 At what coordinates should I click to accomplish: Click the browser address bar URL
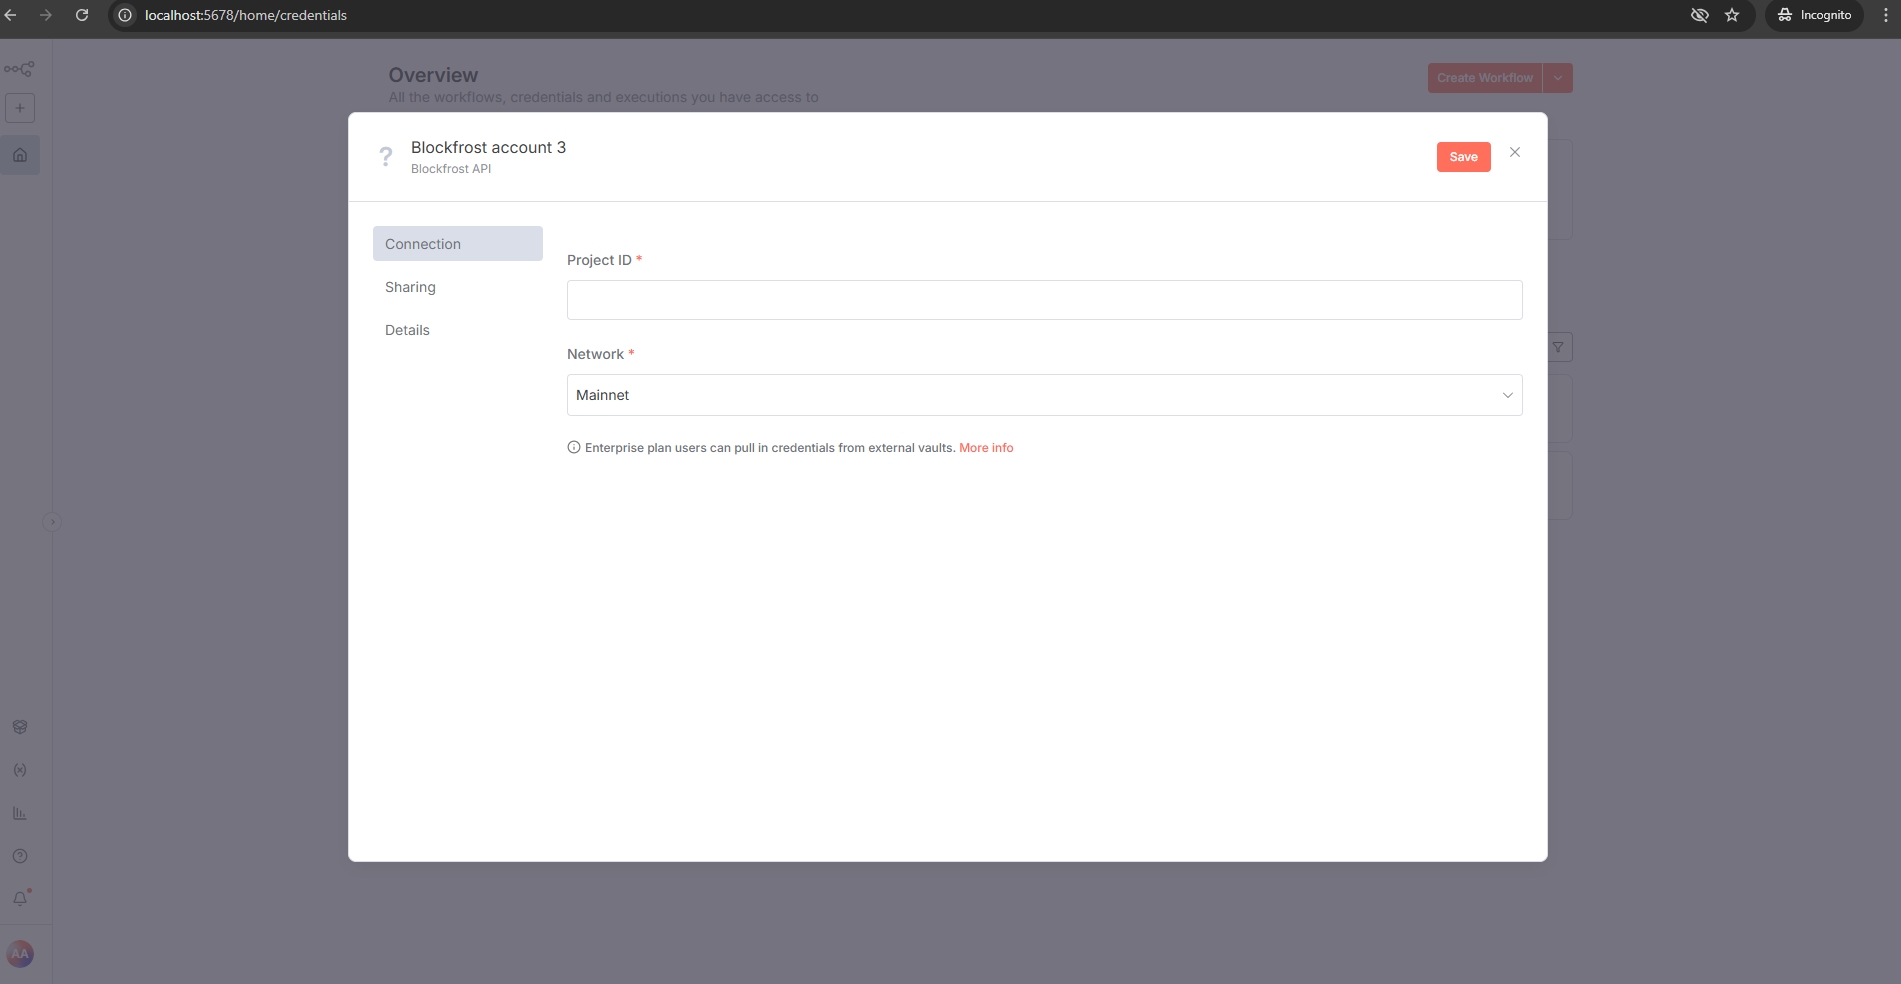pyautogui.click(x=246, y=15)
